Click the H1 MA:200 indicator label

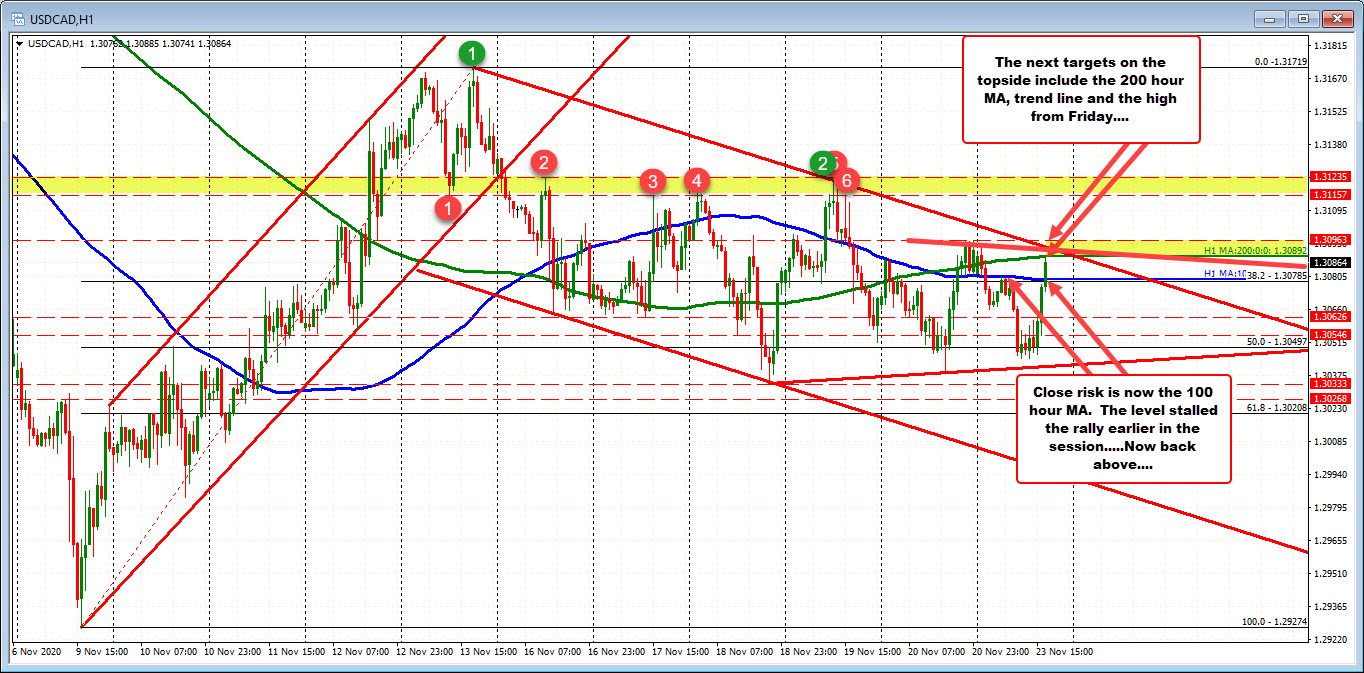[1257, 250]
